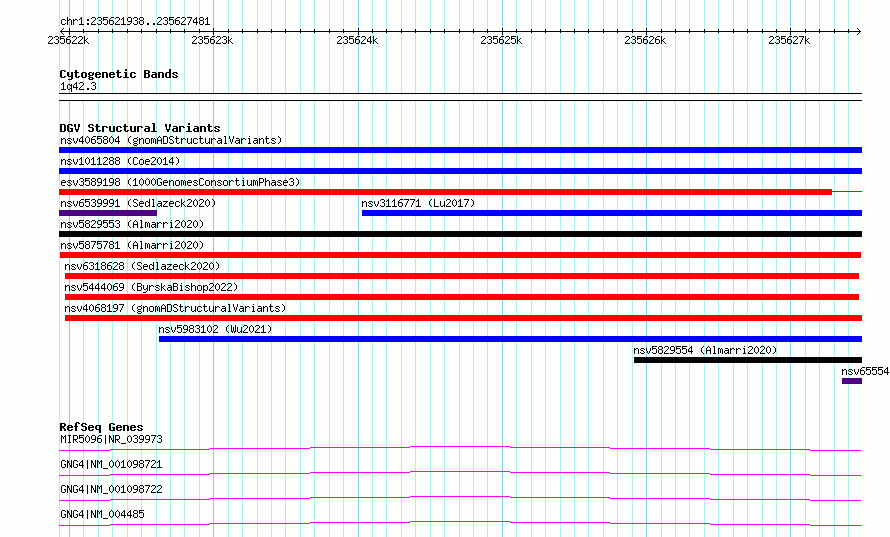Select the nsv4068197 (gnomADStructuralVariants) label
This screenshot has height=537, width=890.
click(175, 308)
